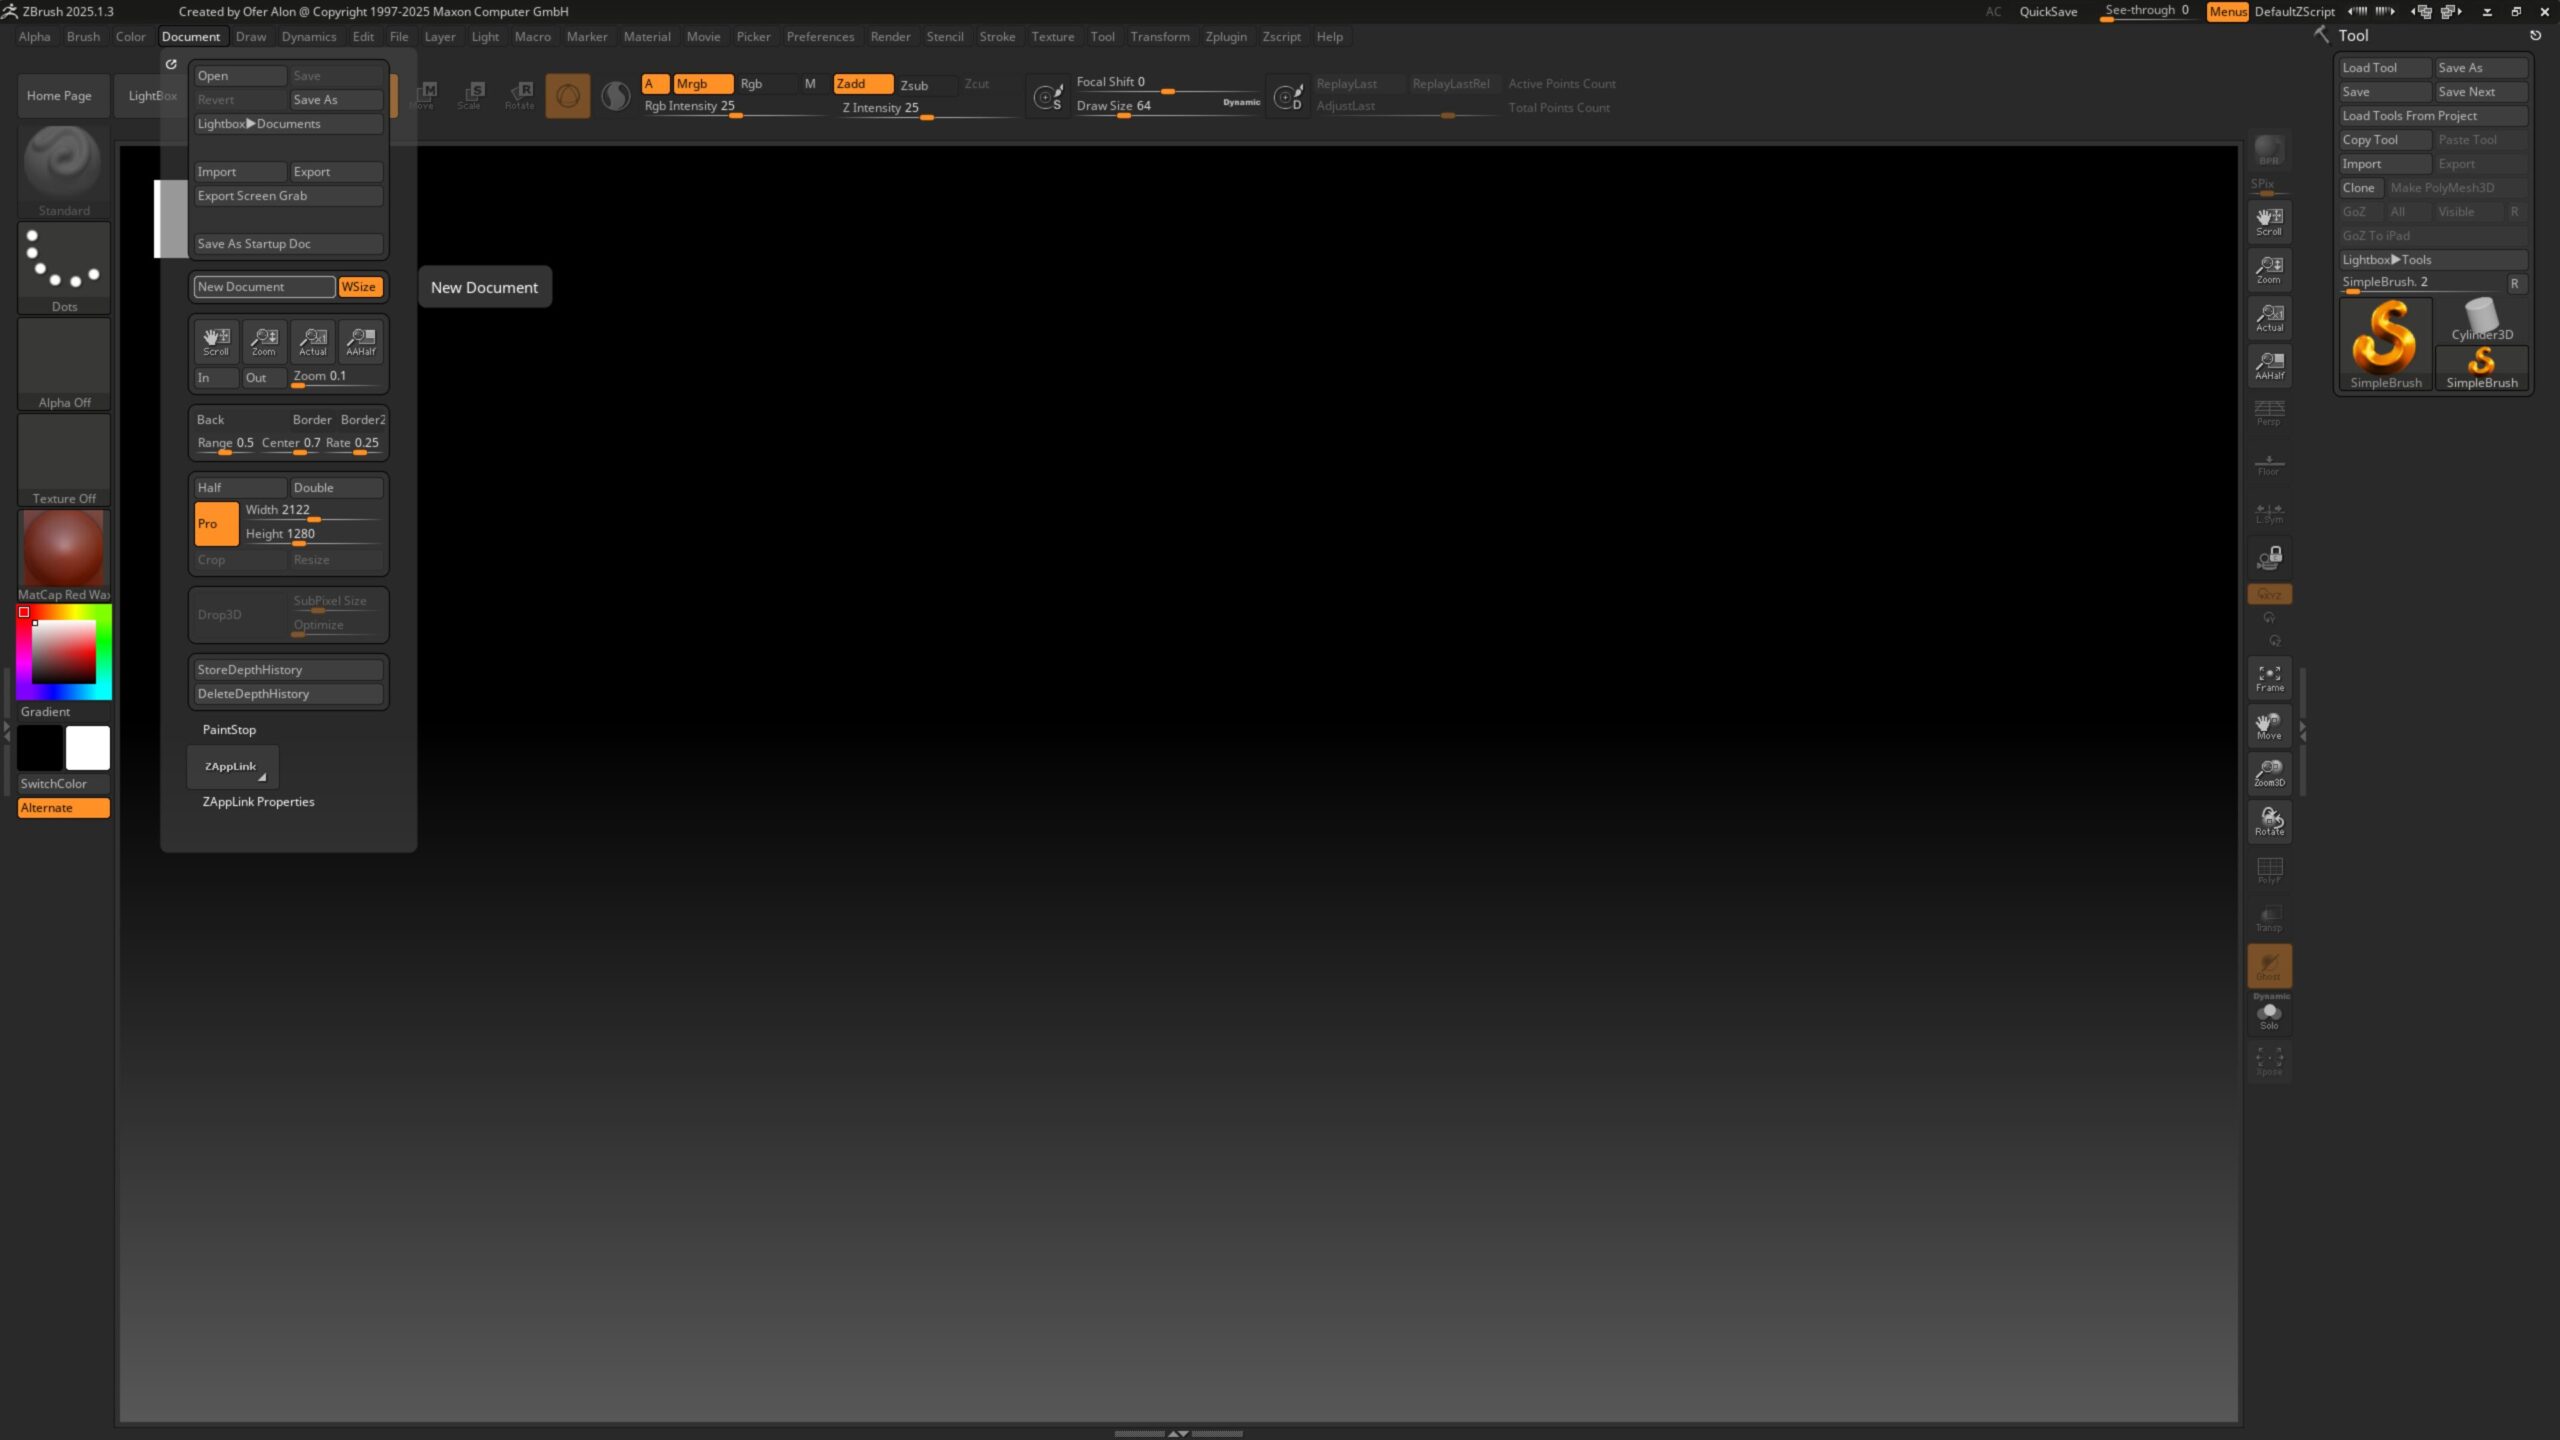Image resolution: width=2560 pixels, height=1440 pixels.
Task: Click the AAHalf icon in Document palette
Action: pos(361,341)
